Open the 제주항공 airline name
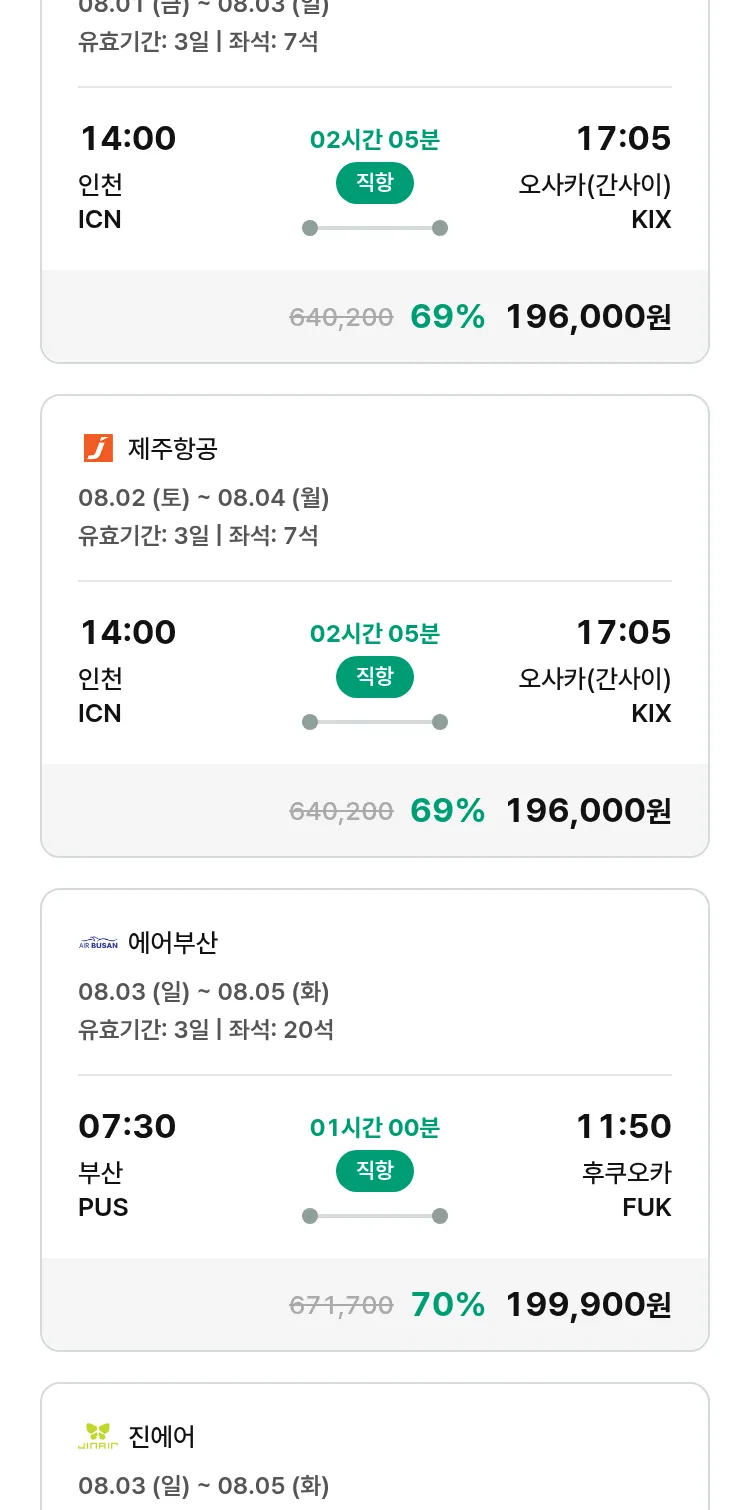The width and height of the screenshot is (750, 1510). (x=173, y=449)
